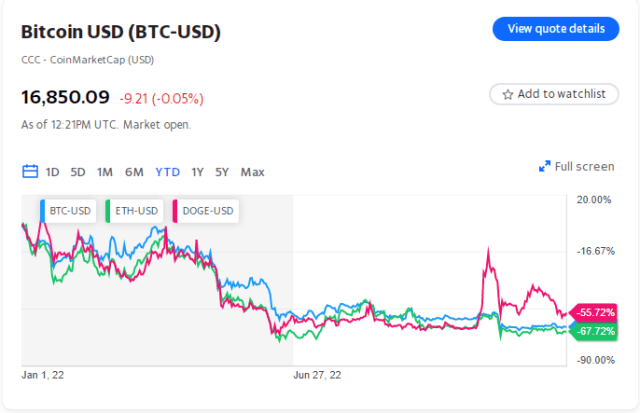Image resolution: width=640 pixels, height=413 pixels.
Task: Show the 5Y chart range
Action: click(x=222, y=172)
